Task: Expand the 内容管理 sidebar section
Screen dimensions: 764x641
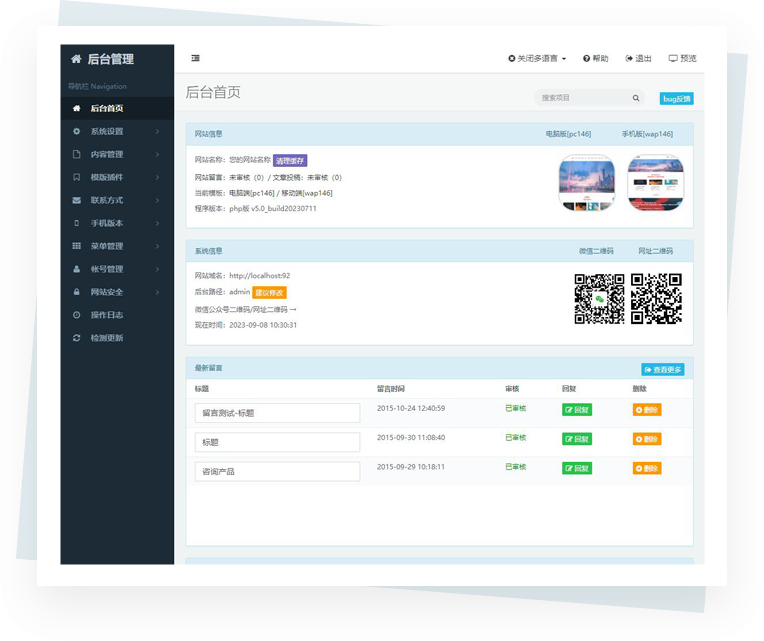Action: point(115,154)
